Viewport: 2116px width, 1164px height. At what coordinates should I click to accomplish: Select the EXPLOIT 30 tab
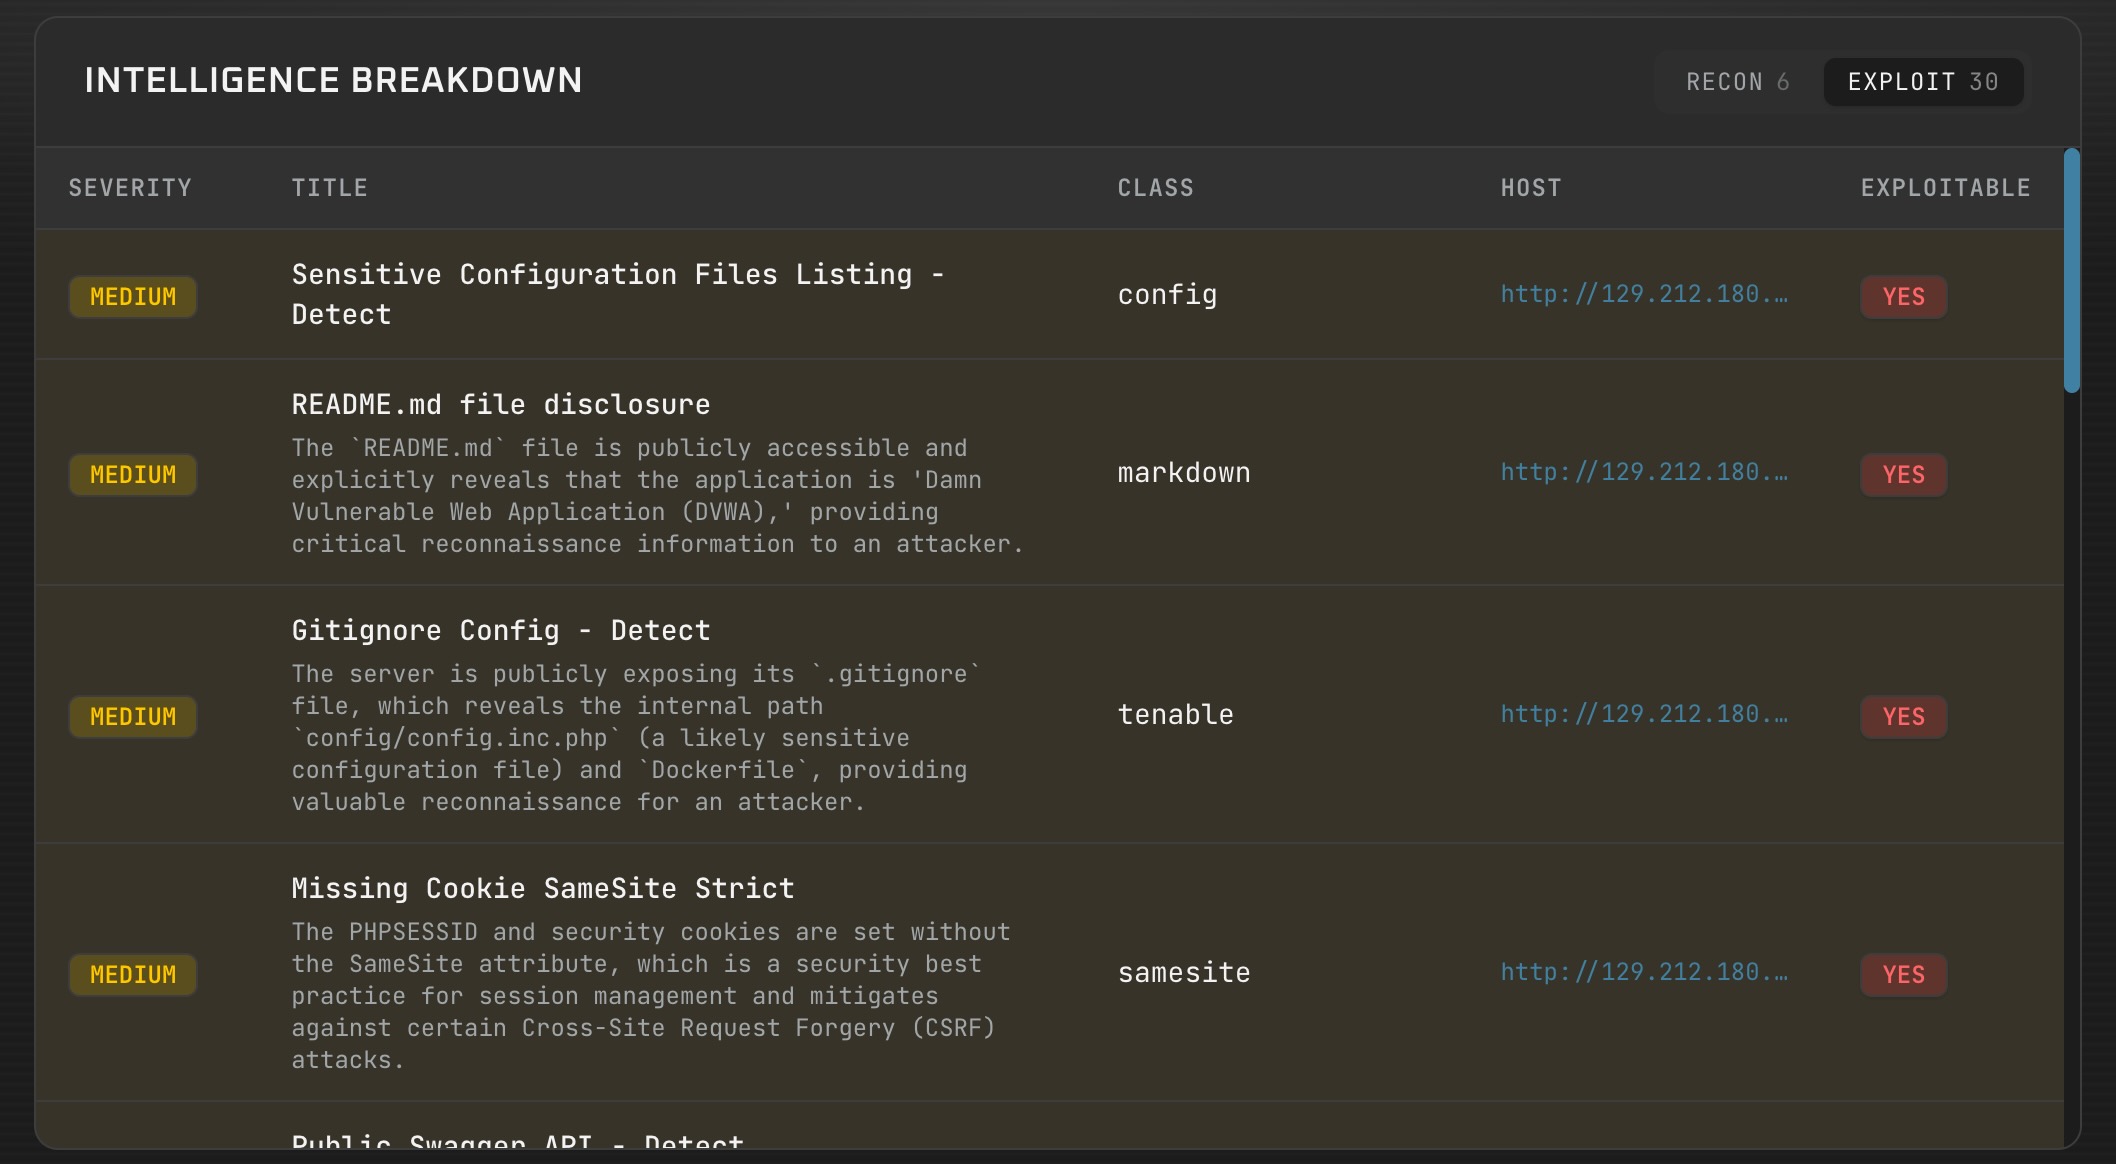[x=1922, y=82]
